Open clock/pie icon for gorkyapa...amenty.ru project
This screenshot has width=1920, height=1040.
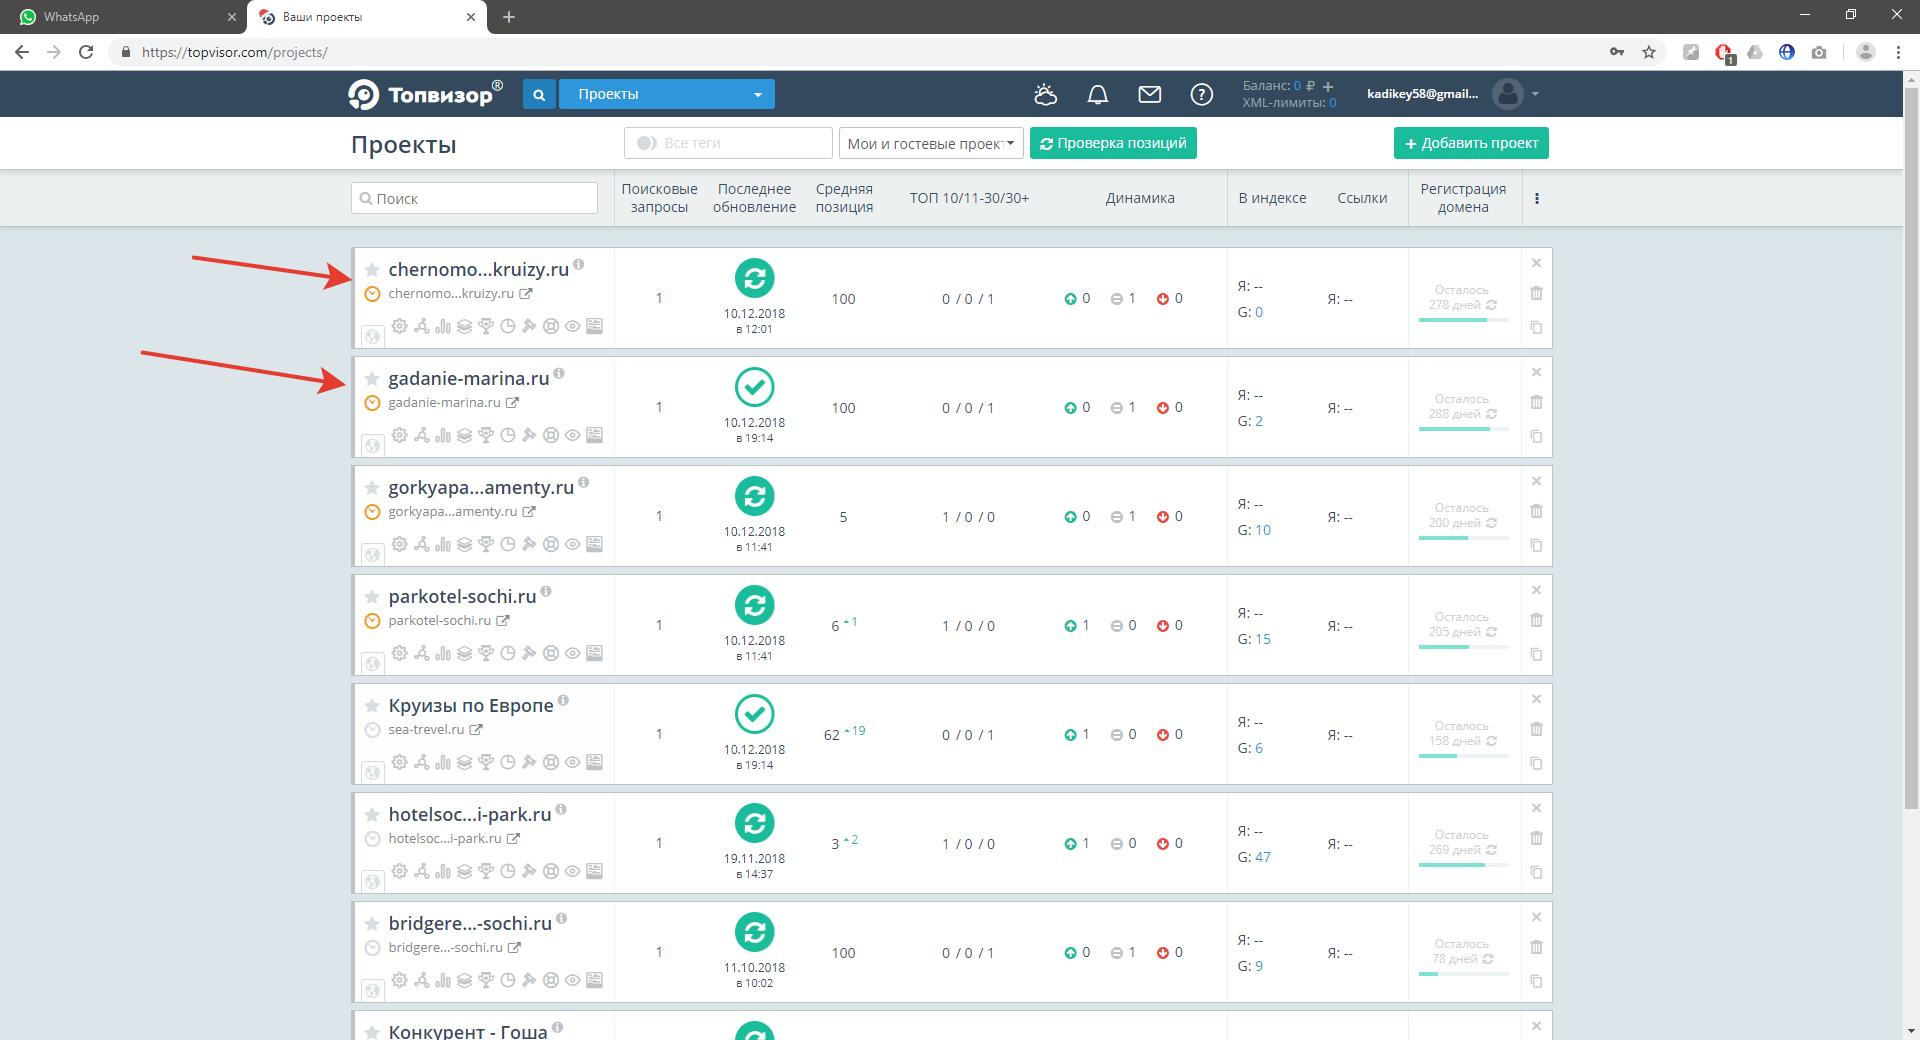507,544
